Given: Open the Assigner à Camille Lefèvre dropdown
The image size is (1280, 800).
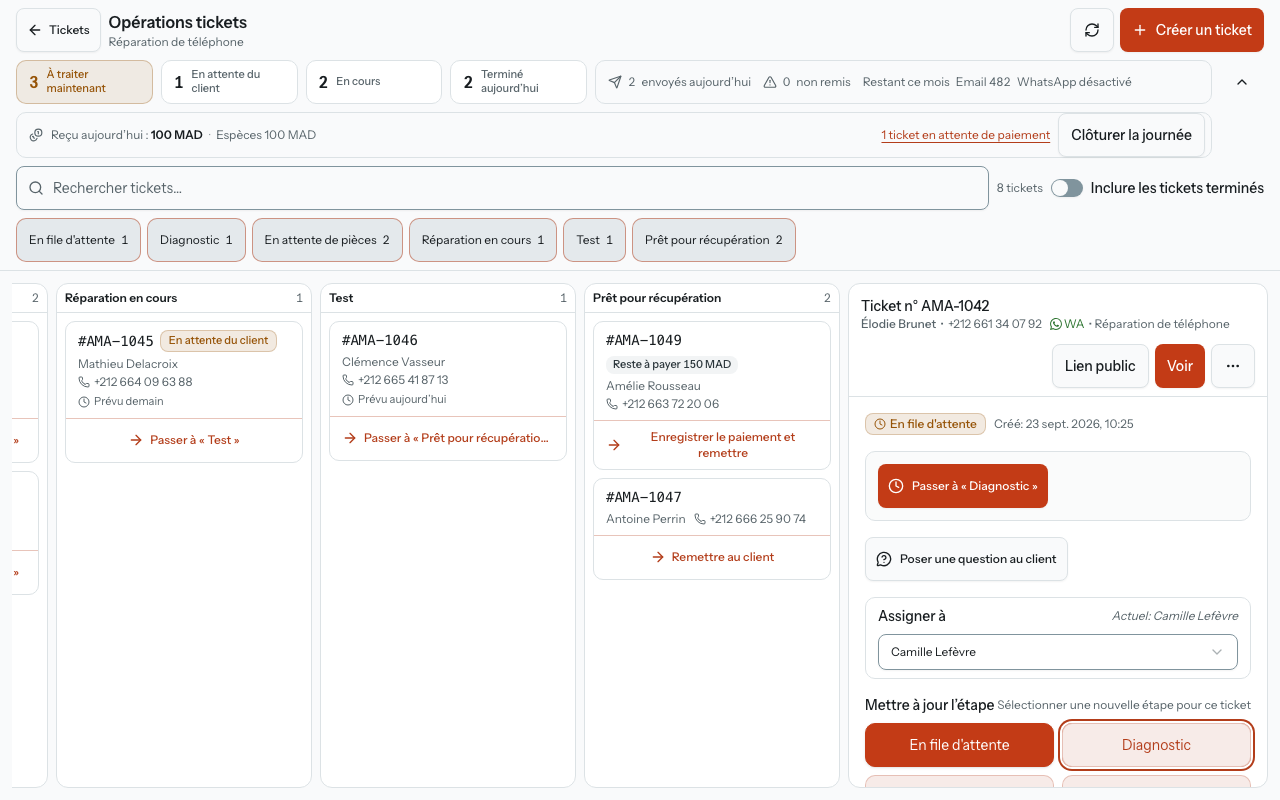Looking at the screenshot, I should coord(1058,652).
